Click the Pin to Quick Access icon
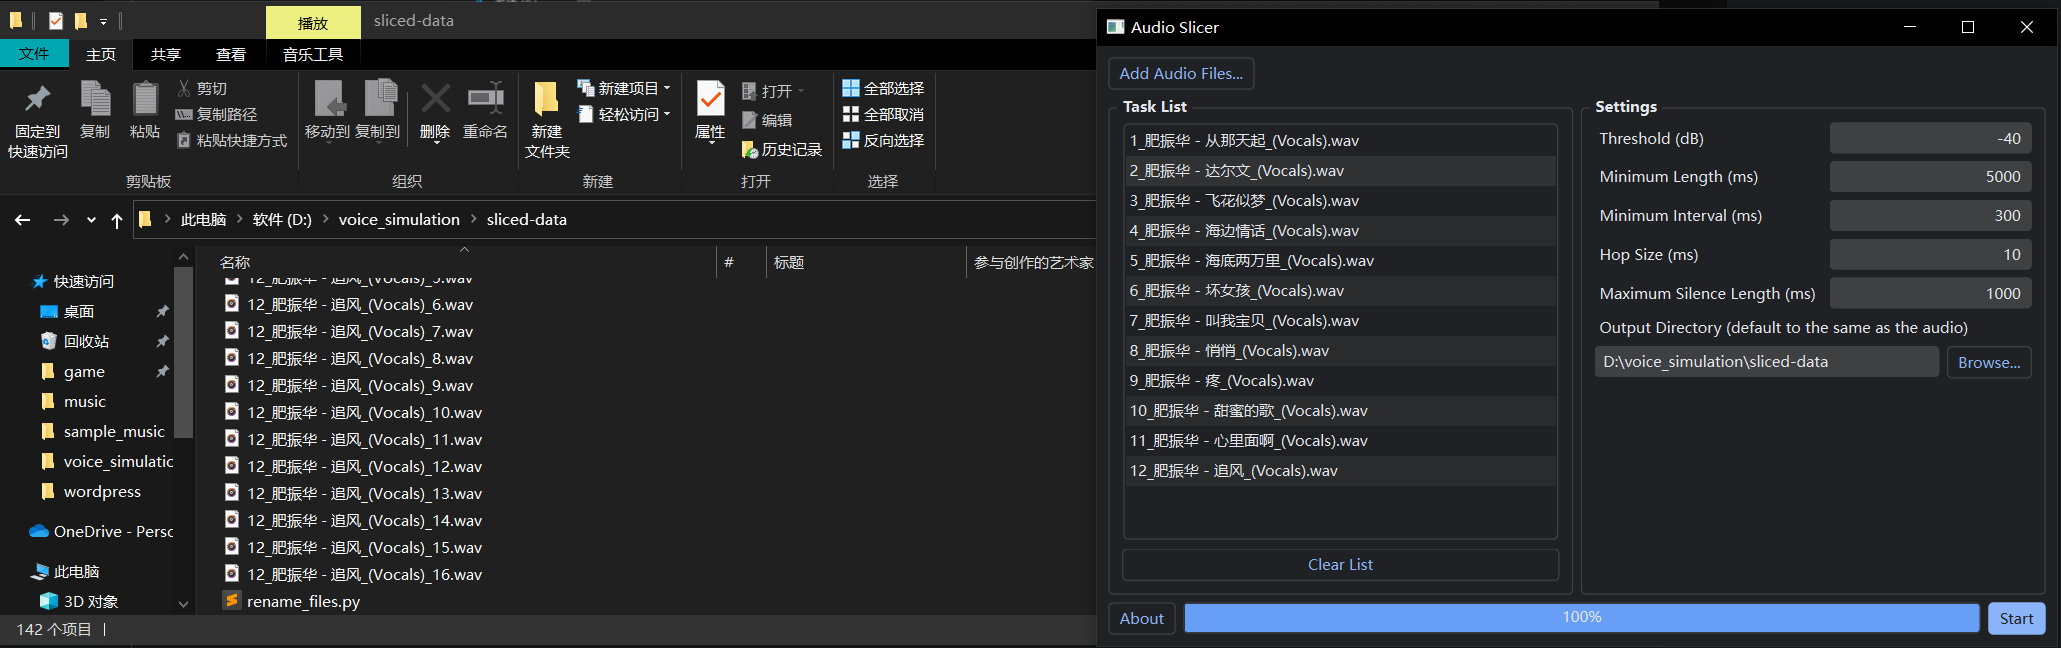Image resolution: width=2061 pixels, height=648 pixels. tap(38, 101)
